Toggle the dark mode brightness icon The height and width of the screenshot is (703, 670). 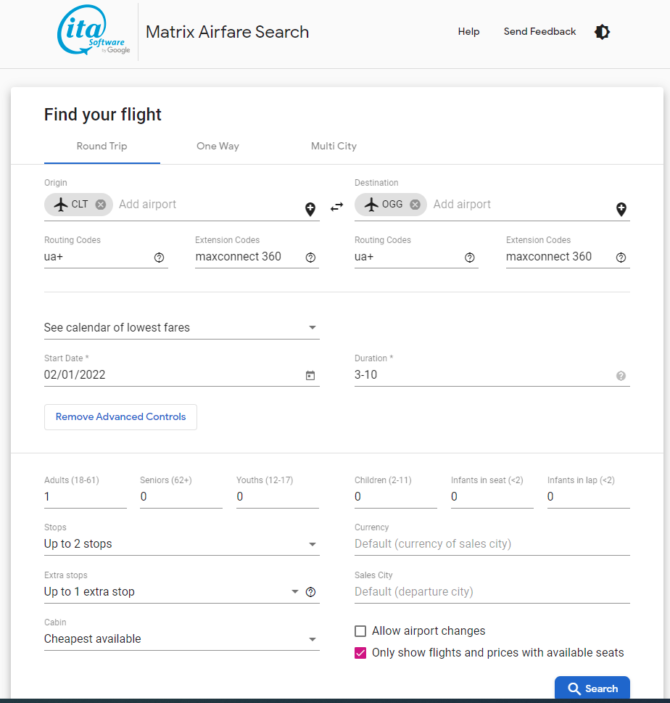[x=602, y=32]
